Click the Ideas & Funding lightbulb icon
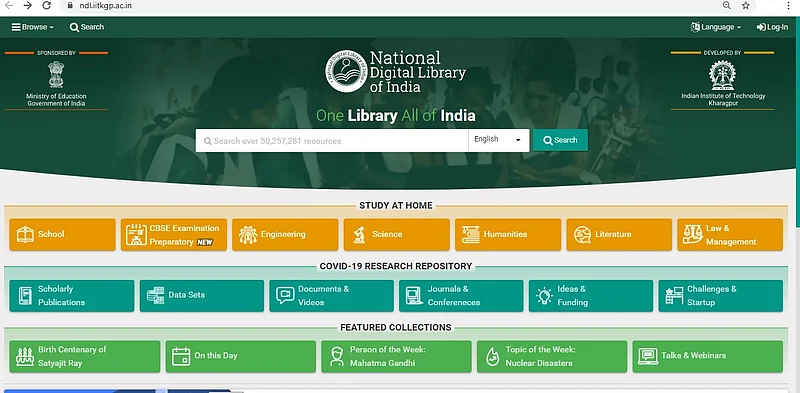The width and height of the screenshot is (800, 393). [x=544, y=296]
